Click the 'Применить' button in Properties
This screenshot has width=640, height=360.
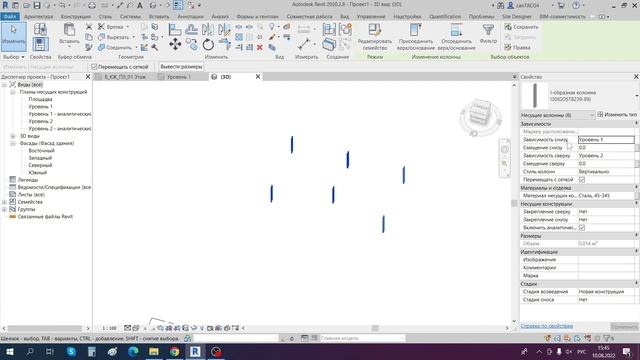click(624, 326)
